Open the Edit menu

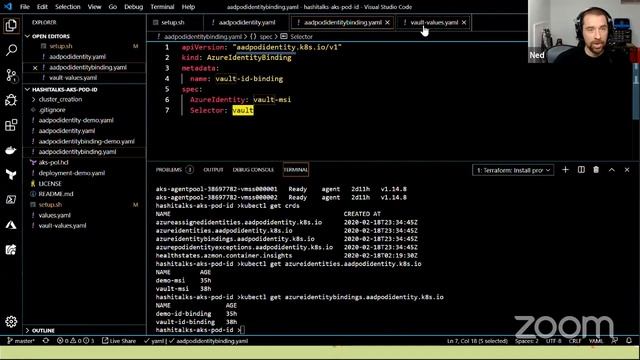[x=42, y=7]
